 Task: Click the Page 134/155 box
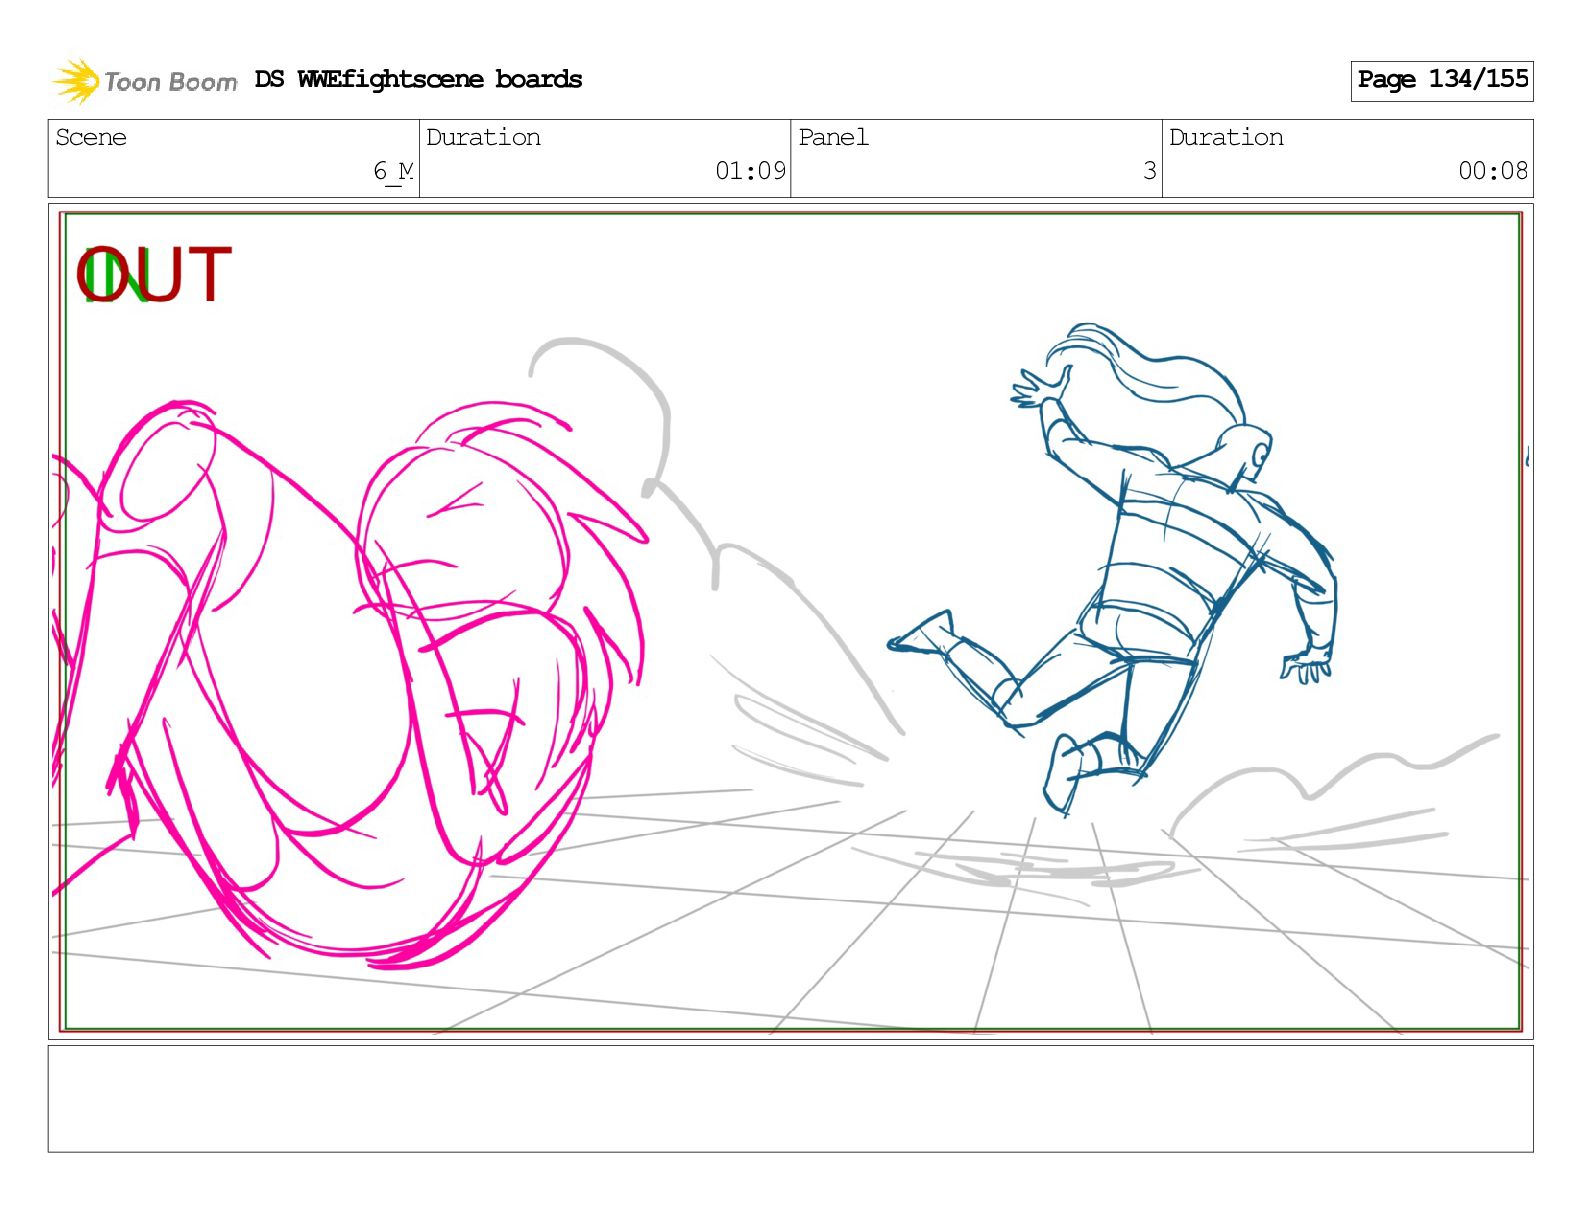(1441, 80)
